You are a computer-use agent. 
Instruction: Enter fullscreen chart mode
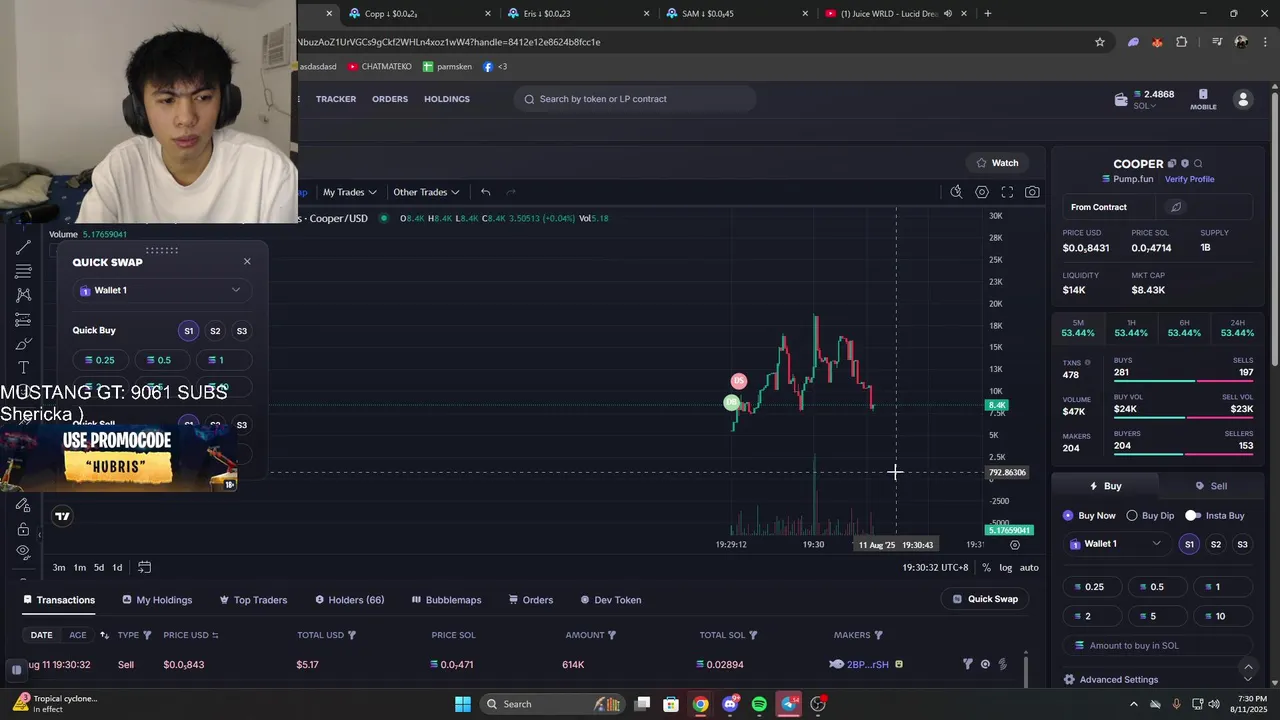pyautogui.click(x=1007, y=192)
